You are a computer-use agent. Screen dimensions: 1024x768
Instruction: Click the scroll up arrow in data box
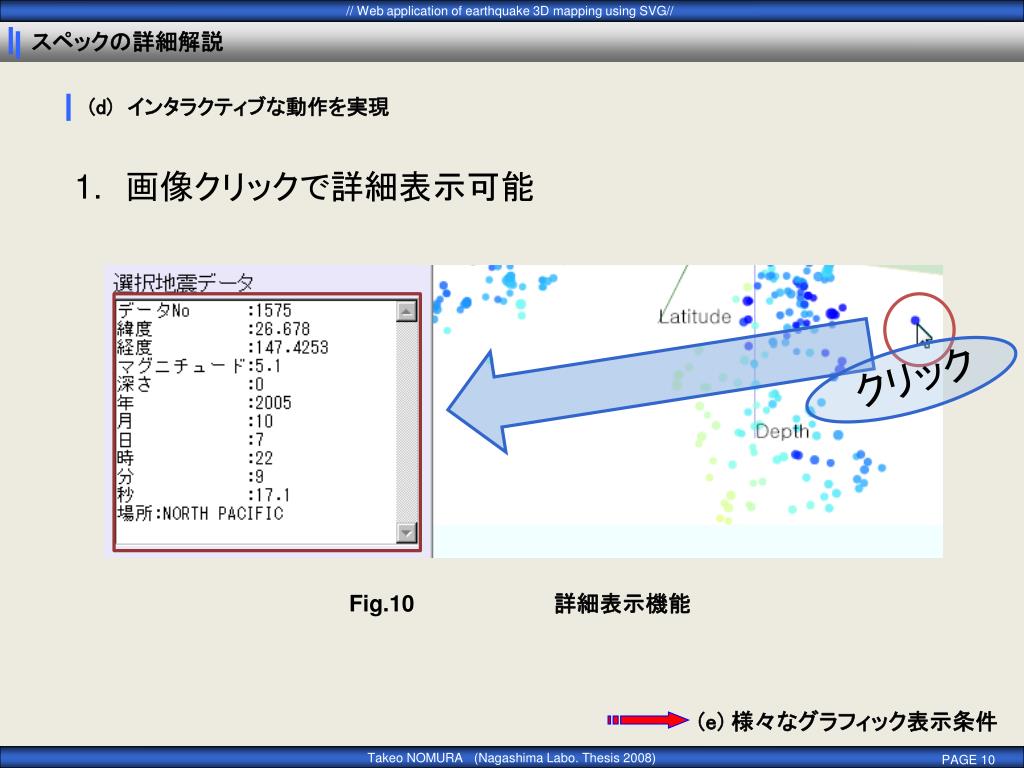(x=406, y=312)
